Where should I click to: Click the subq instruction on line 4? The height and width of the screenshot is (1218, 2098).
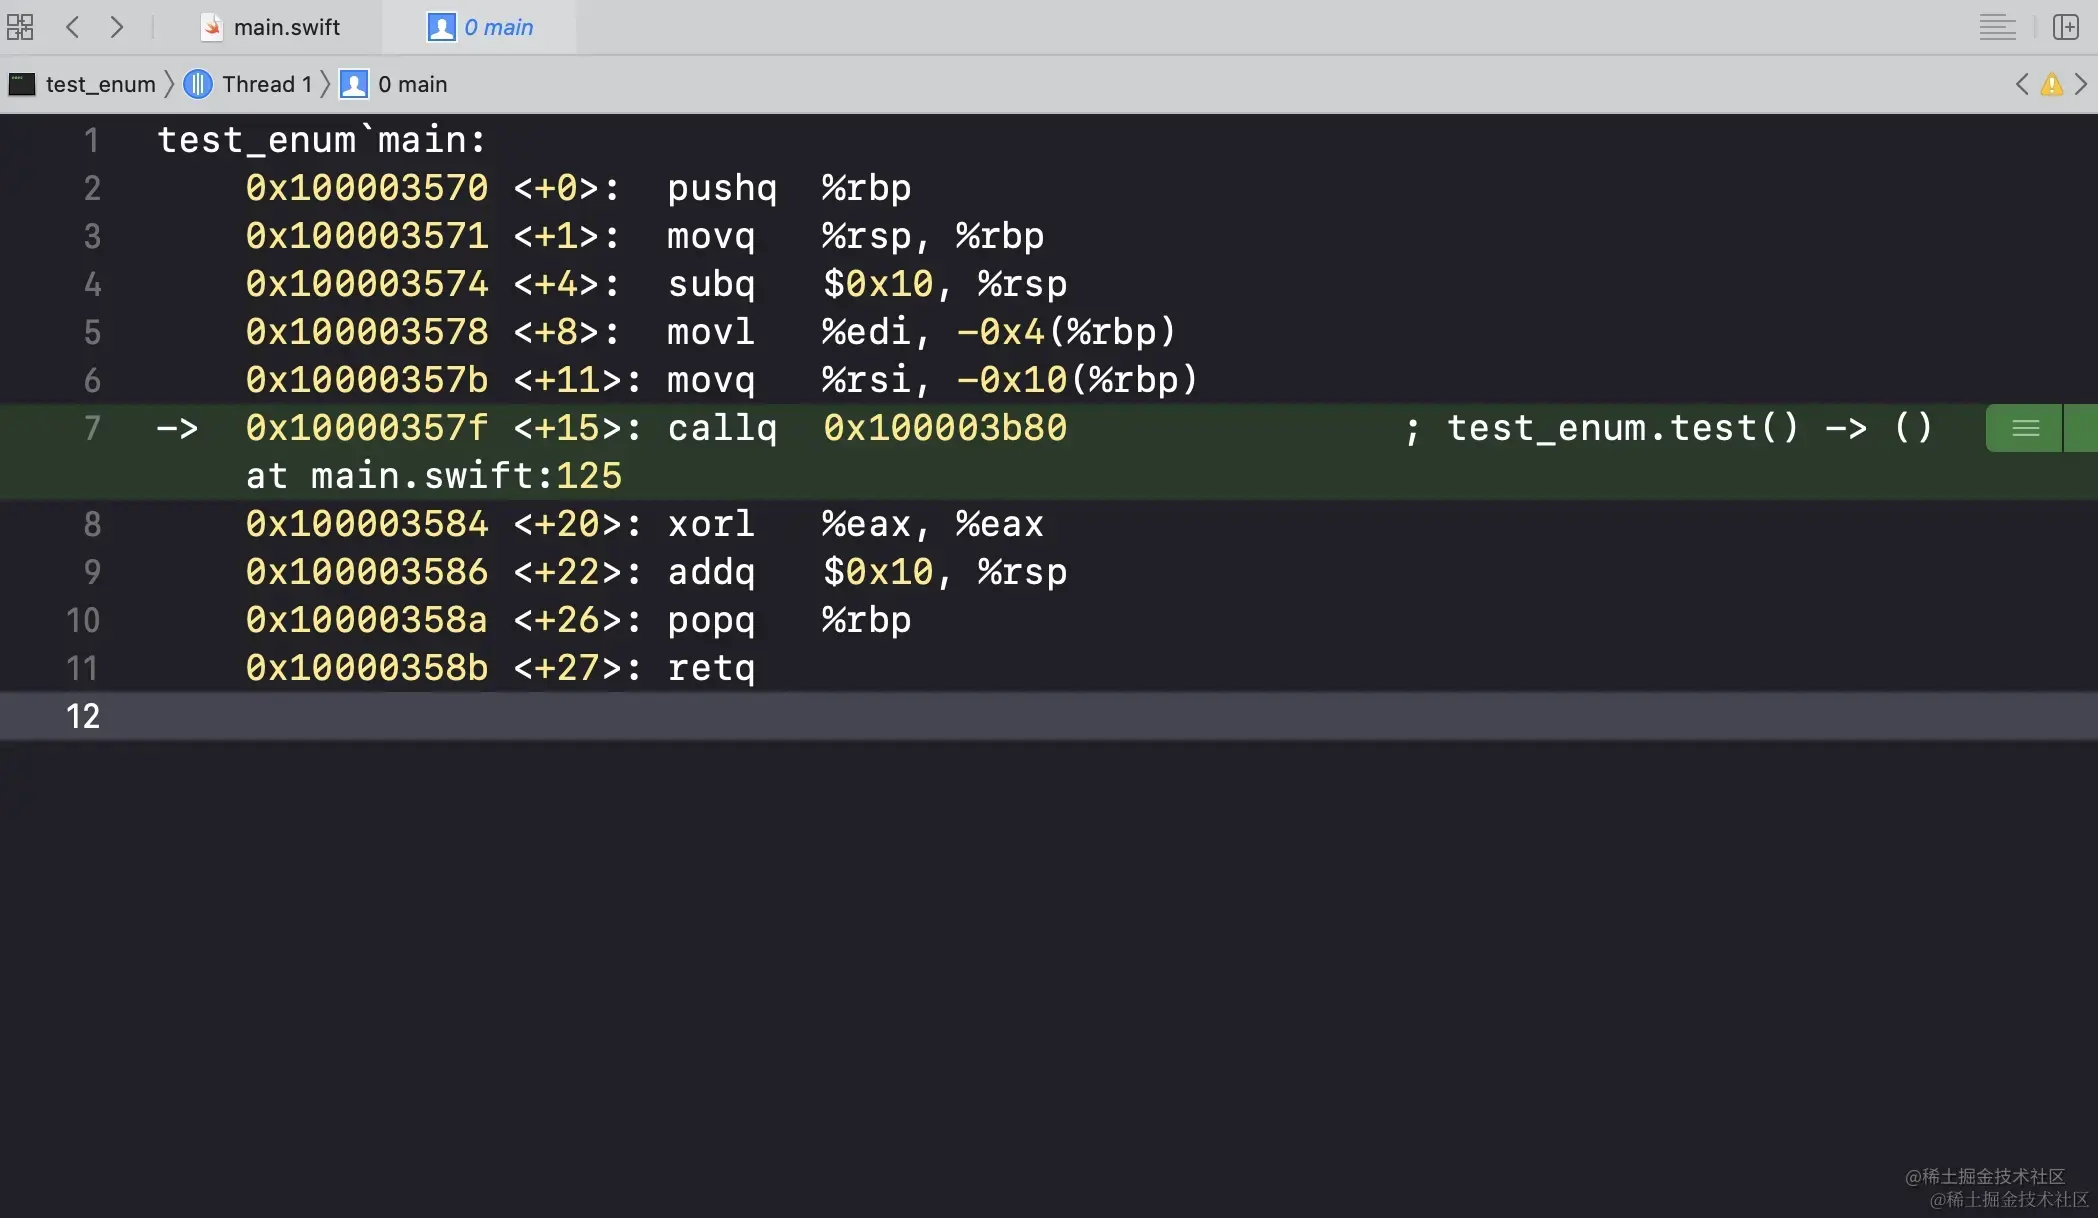pos(711,284)
